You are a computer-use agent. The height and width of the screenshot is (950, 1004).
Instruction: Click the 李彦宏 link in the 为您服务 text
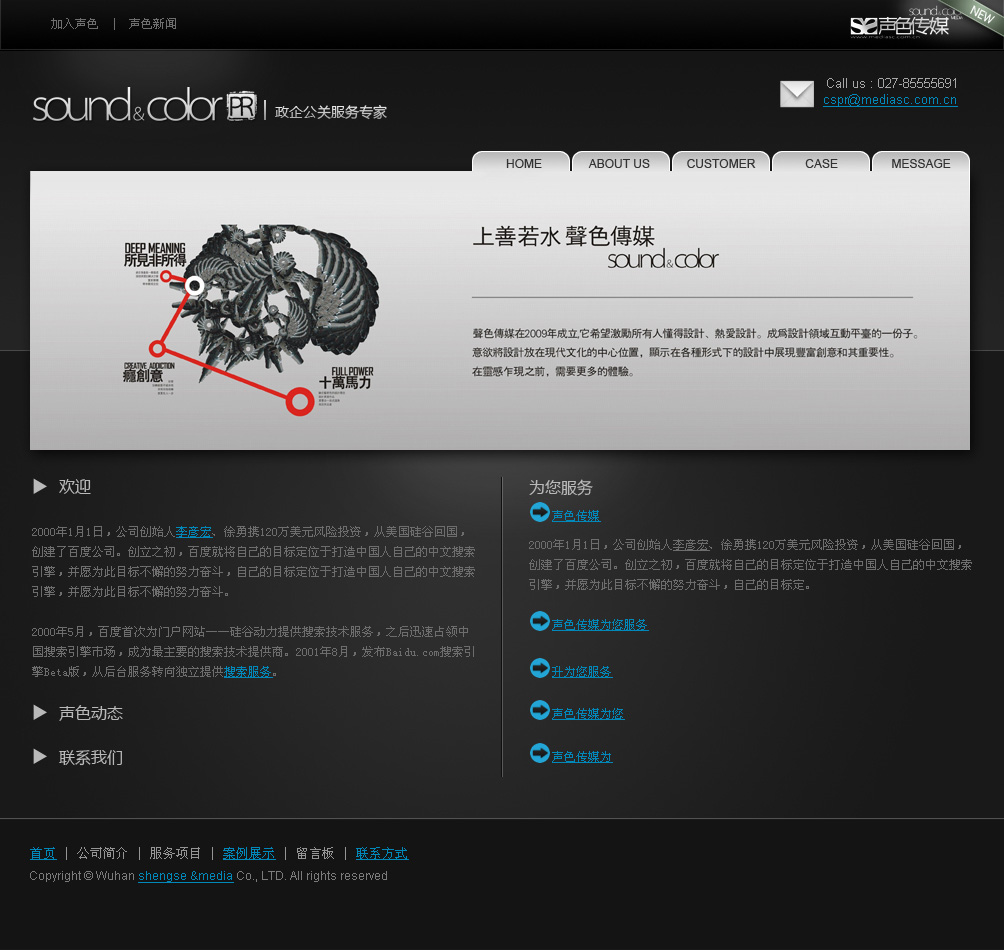coord(690,545)
